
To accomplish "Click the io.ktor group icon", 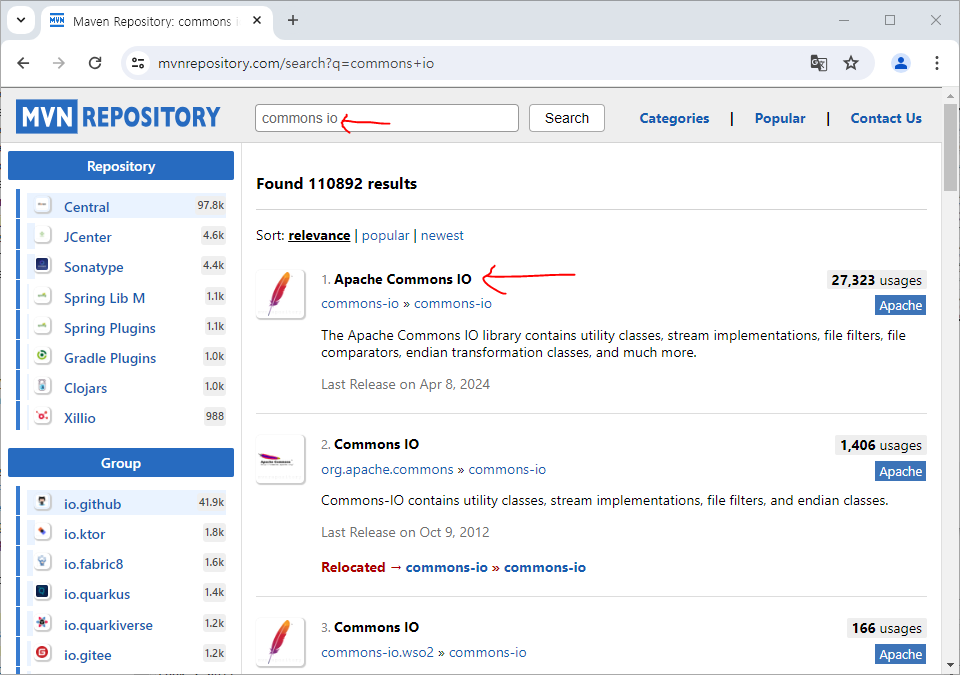I will (x=42, y=532).
